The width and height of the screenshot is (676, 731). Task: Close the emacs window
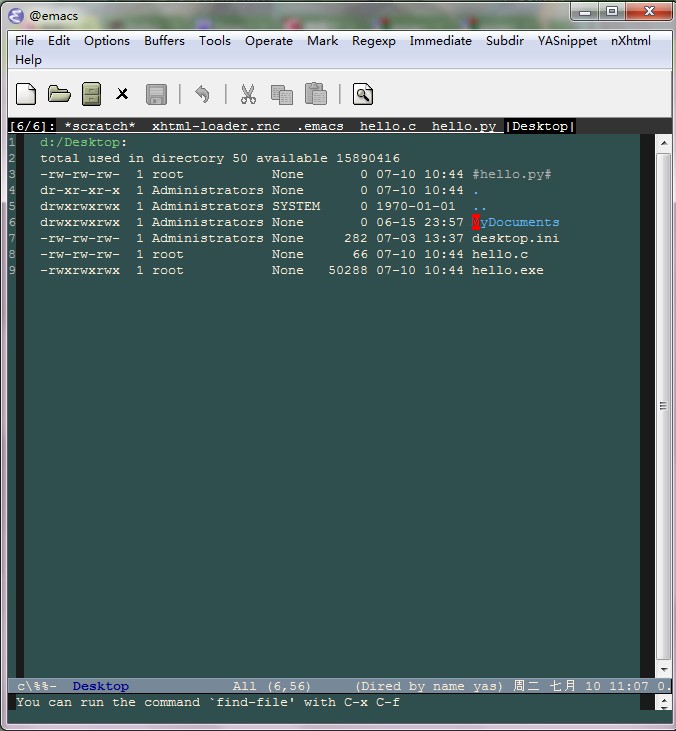click(649, 11)
